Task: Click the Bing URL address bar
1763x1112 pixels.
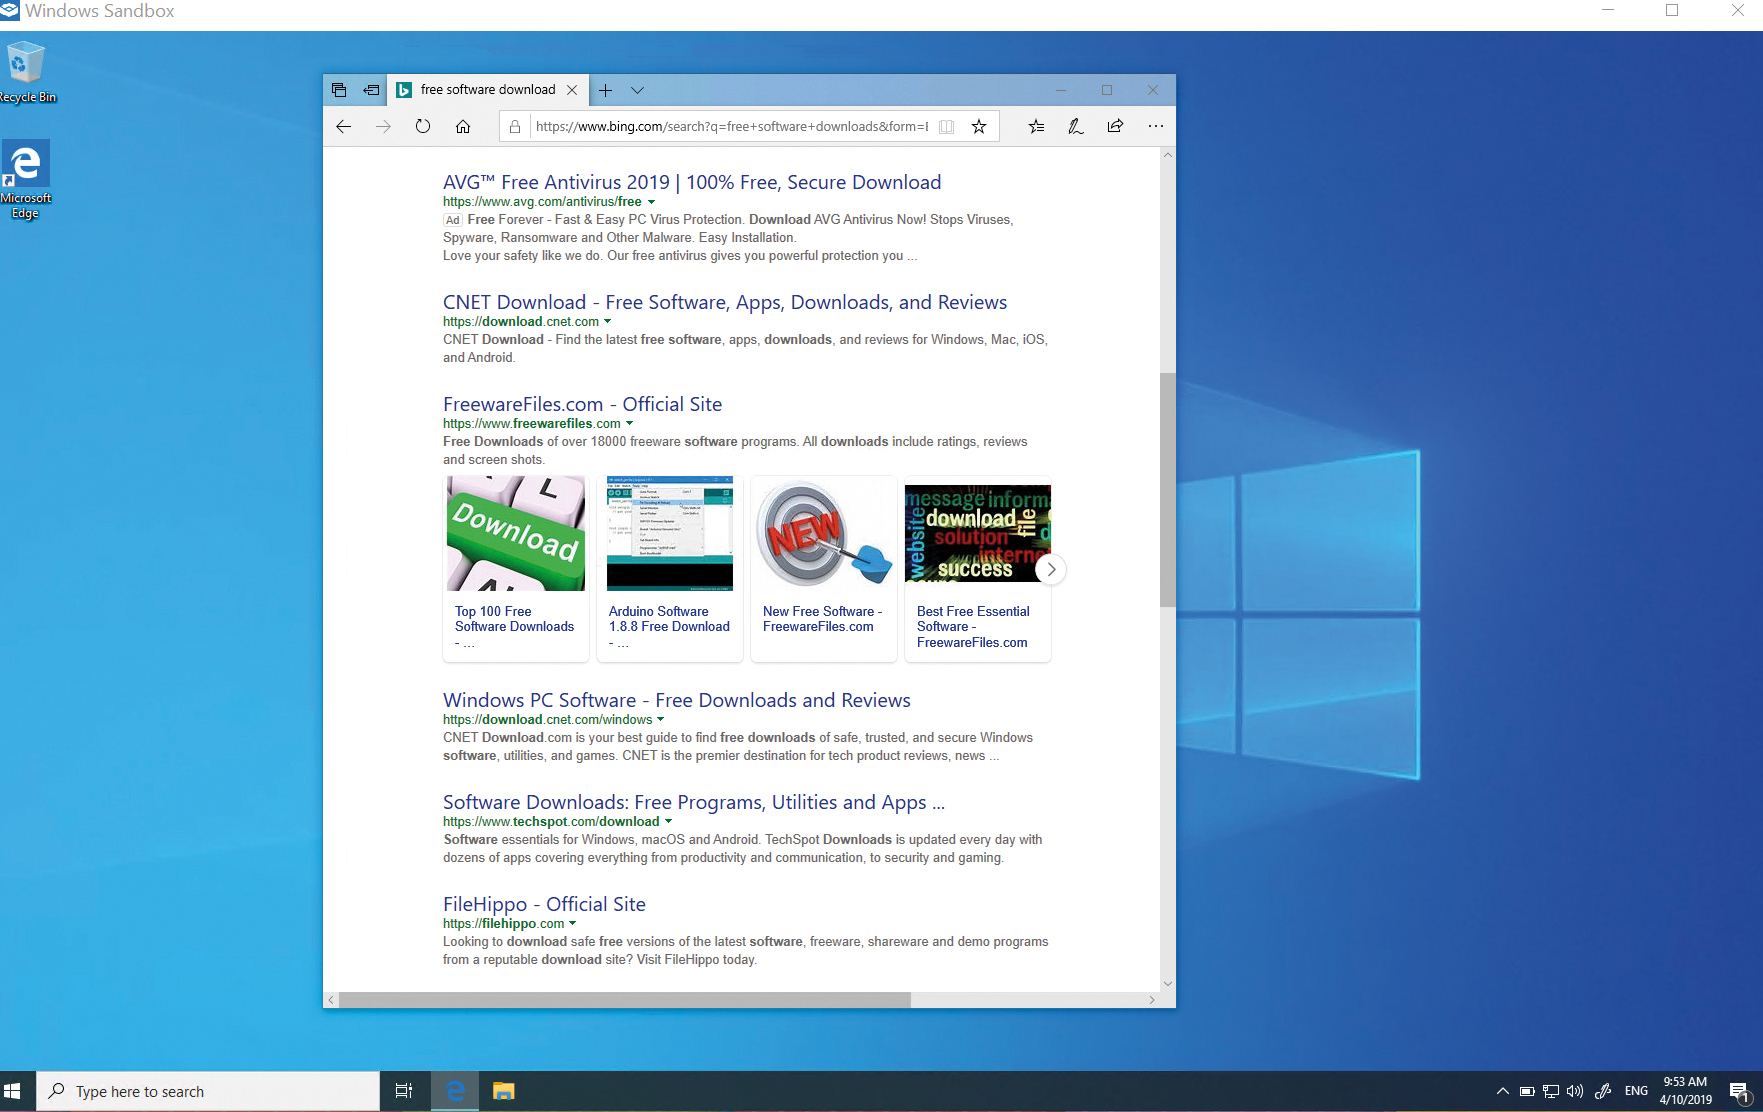Action: (731, 126)
